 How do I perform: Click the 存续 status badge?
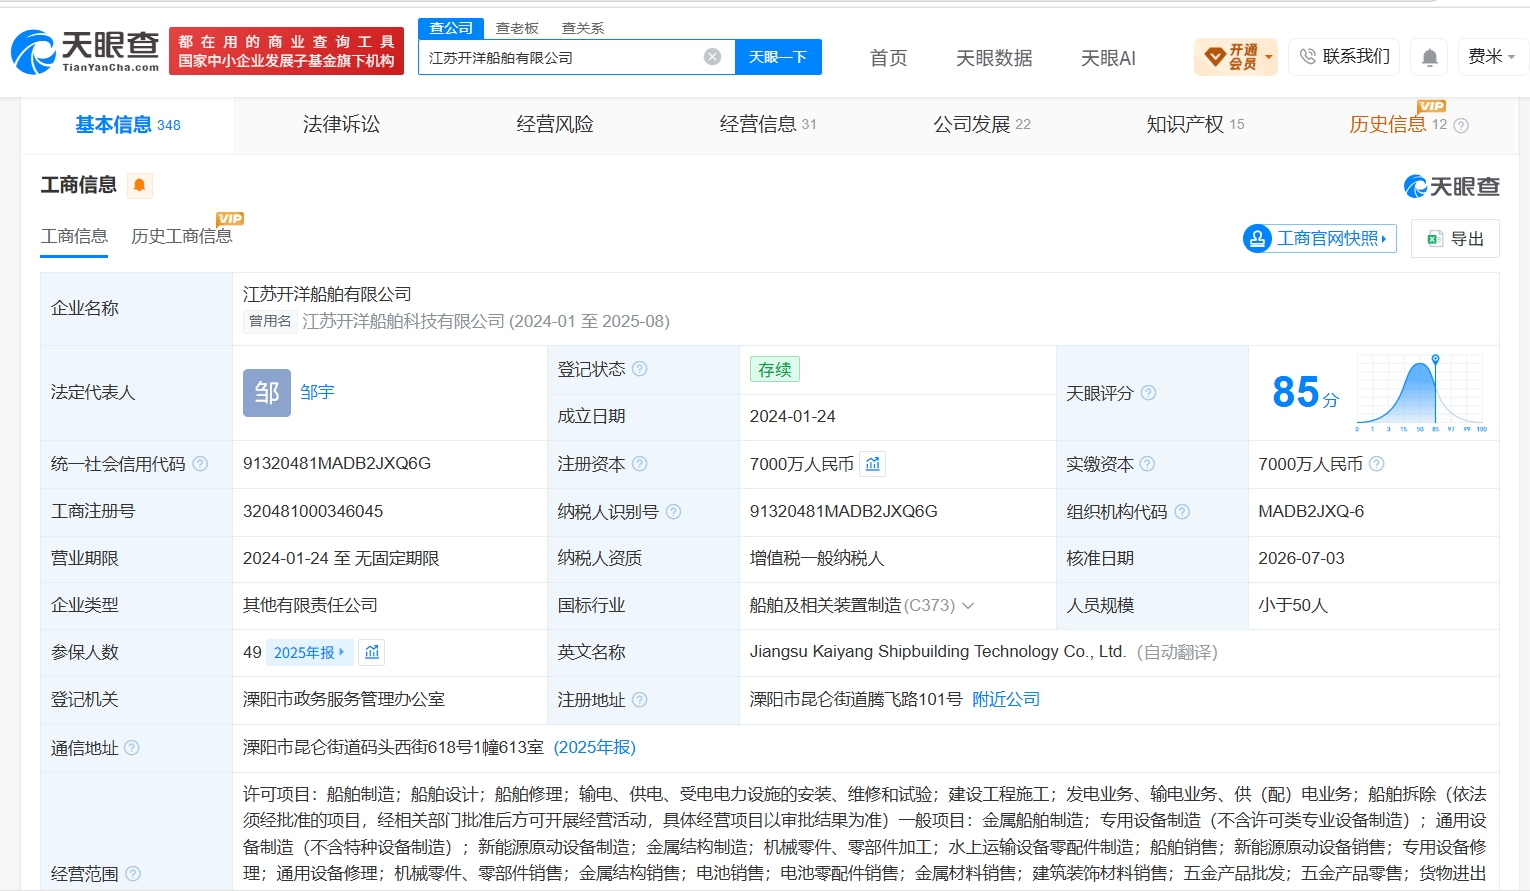point(774,369)
